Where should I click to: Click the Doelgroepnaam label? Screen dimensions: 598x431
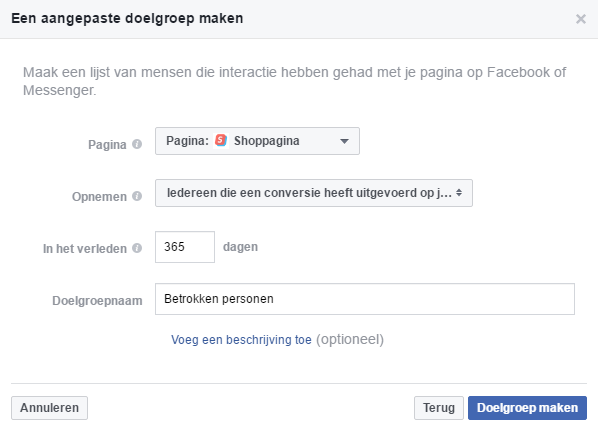click(97, 301)
